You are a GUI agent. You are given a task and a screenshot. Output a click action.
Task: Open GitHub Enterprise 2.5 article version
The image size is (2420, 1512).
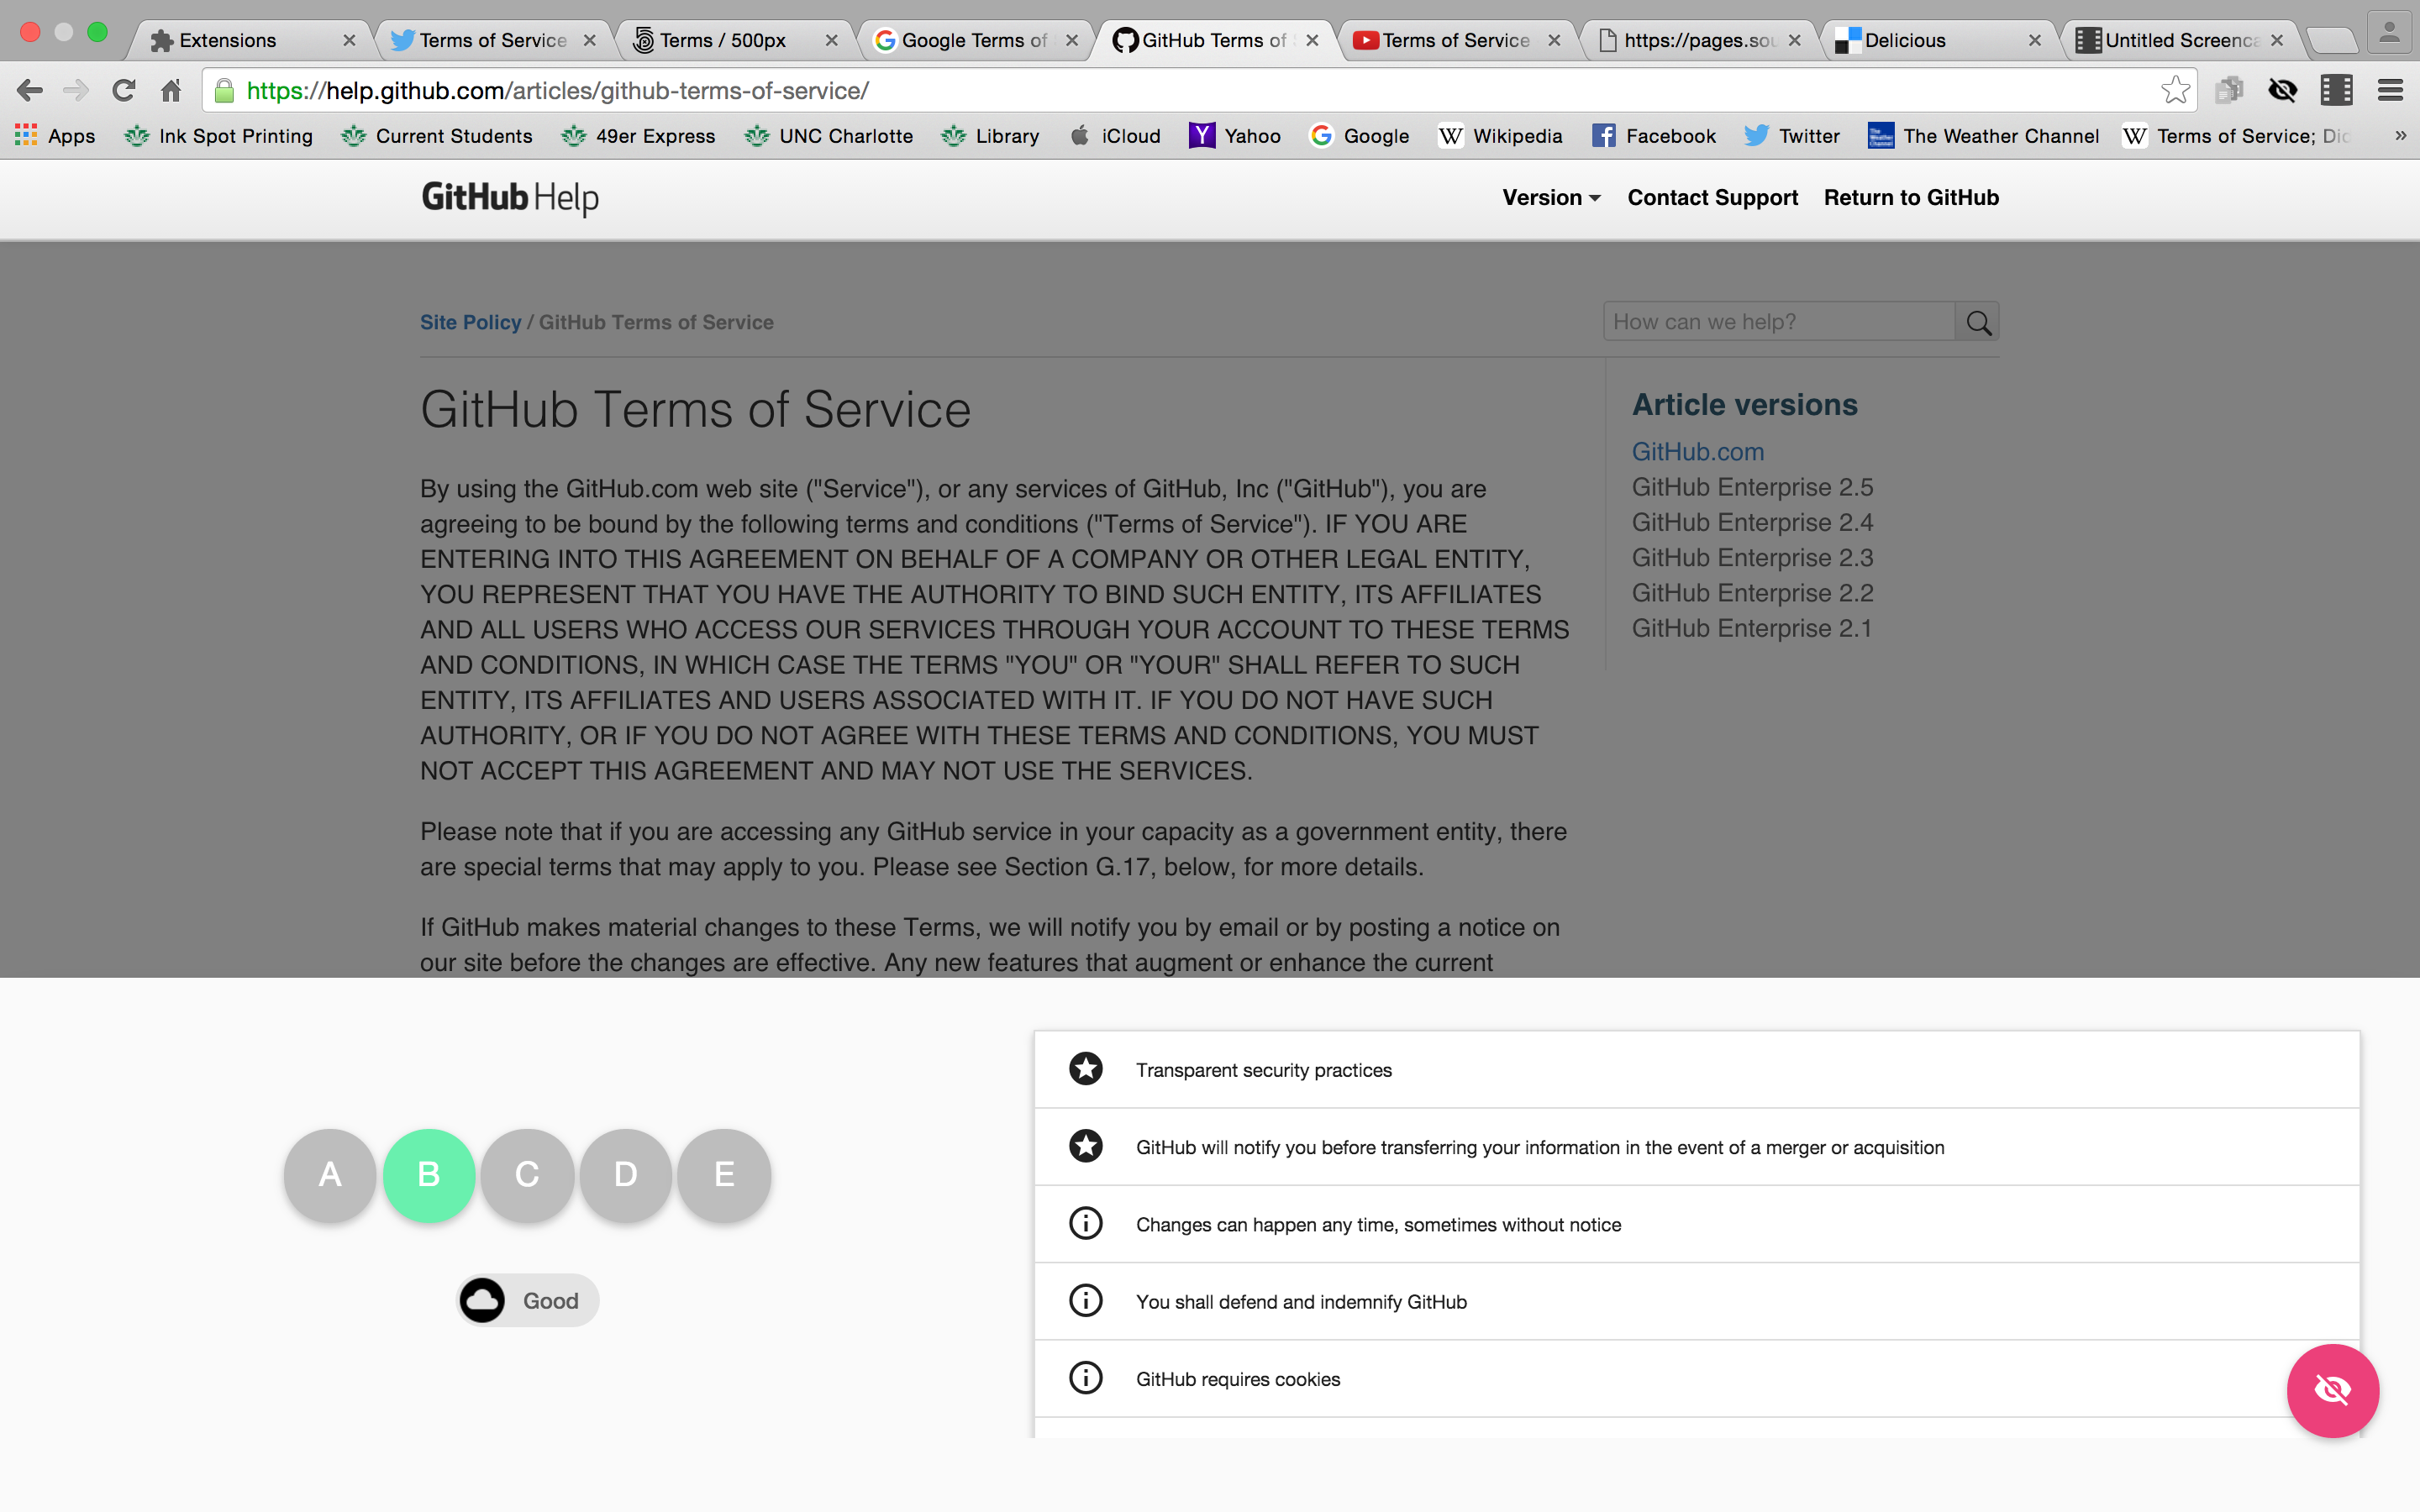click(x=1752, y=487)
